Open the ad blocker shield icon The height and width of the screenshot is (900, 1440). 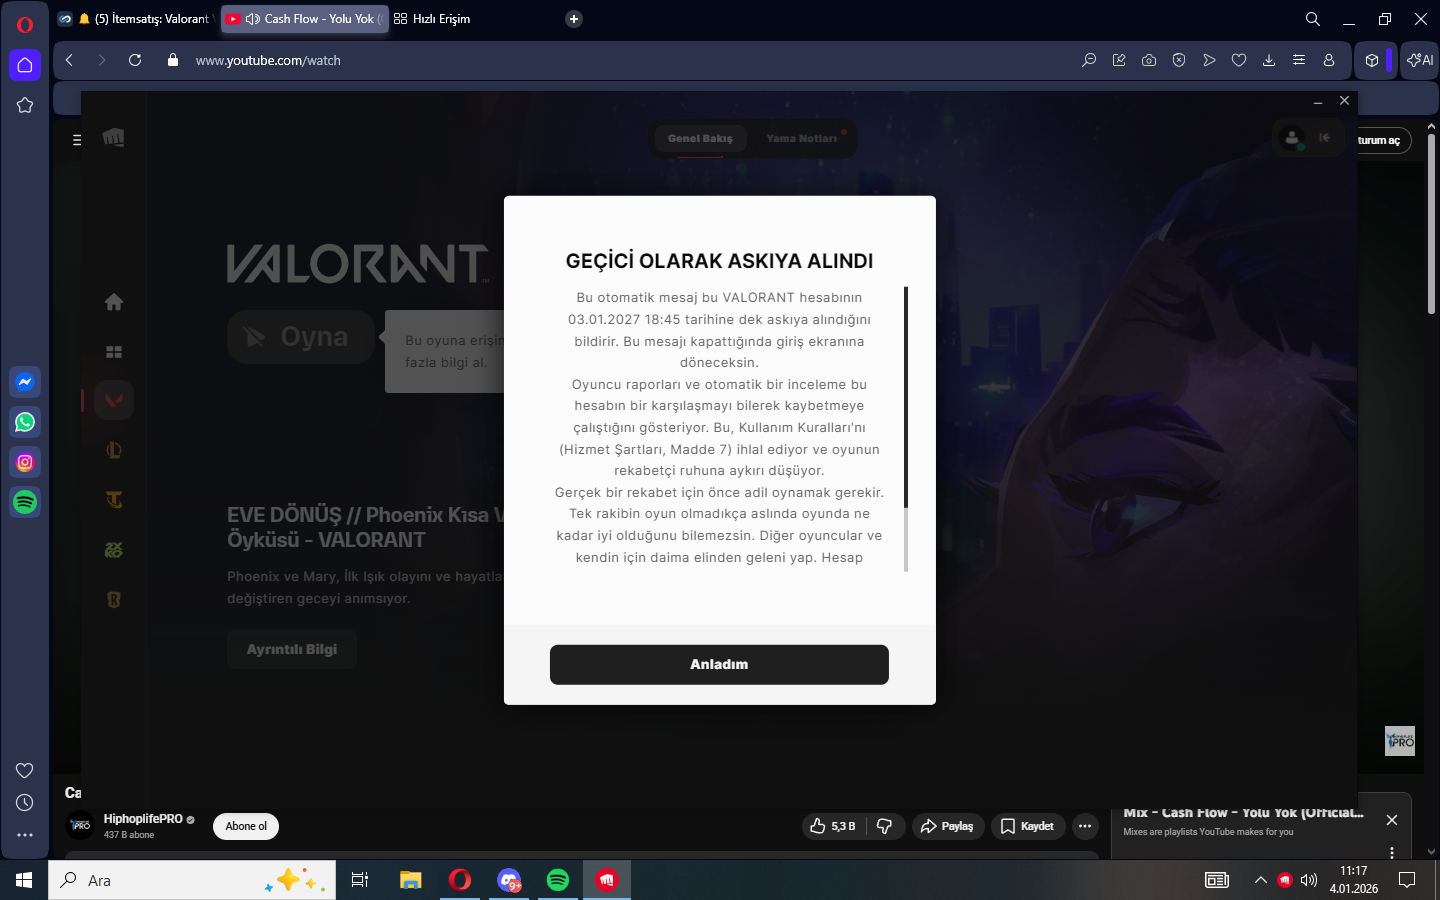coord(1179,60)
